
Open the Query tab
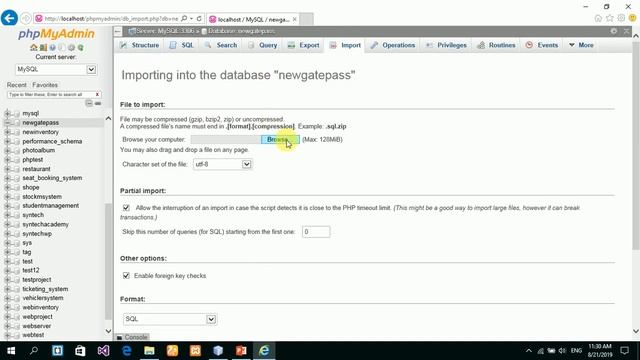point(262,45)
